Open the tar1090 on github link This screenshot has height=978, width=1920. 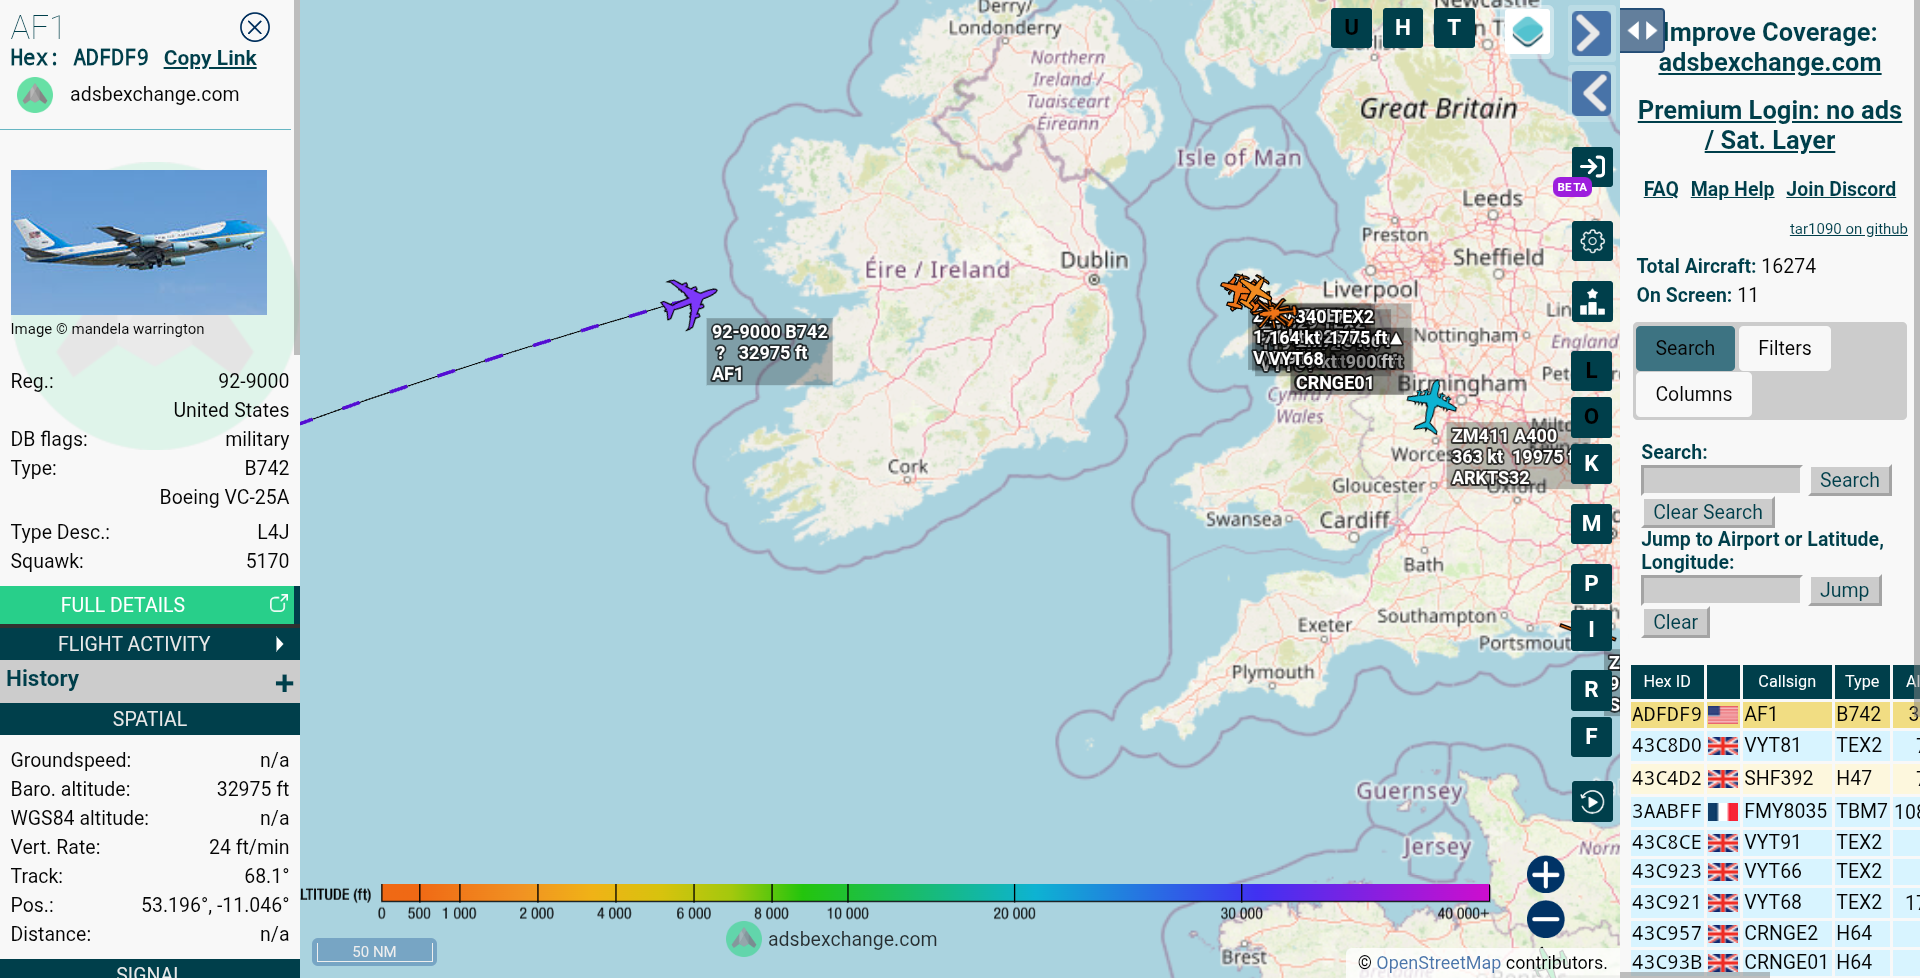[x=1848, y=229]
